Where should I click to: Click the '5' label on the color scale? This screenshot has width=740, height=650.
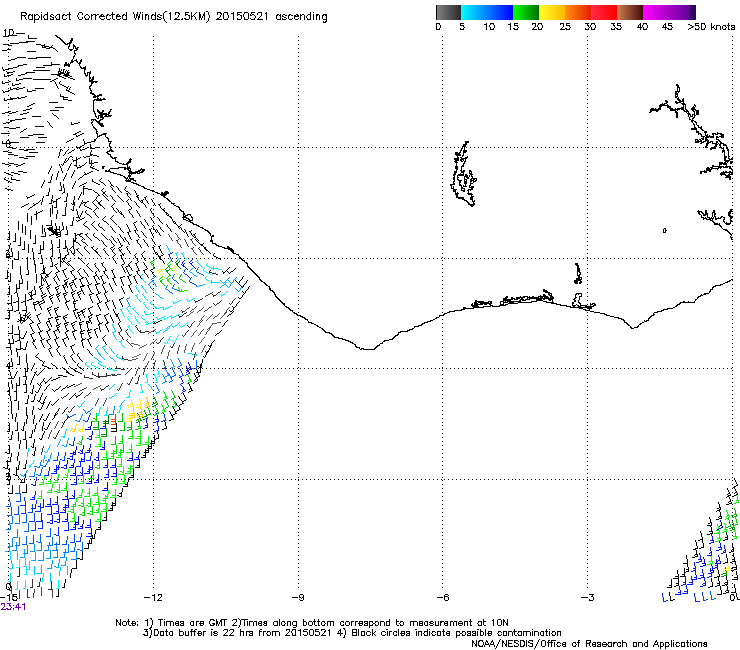click(x=462, y=27)
